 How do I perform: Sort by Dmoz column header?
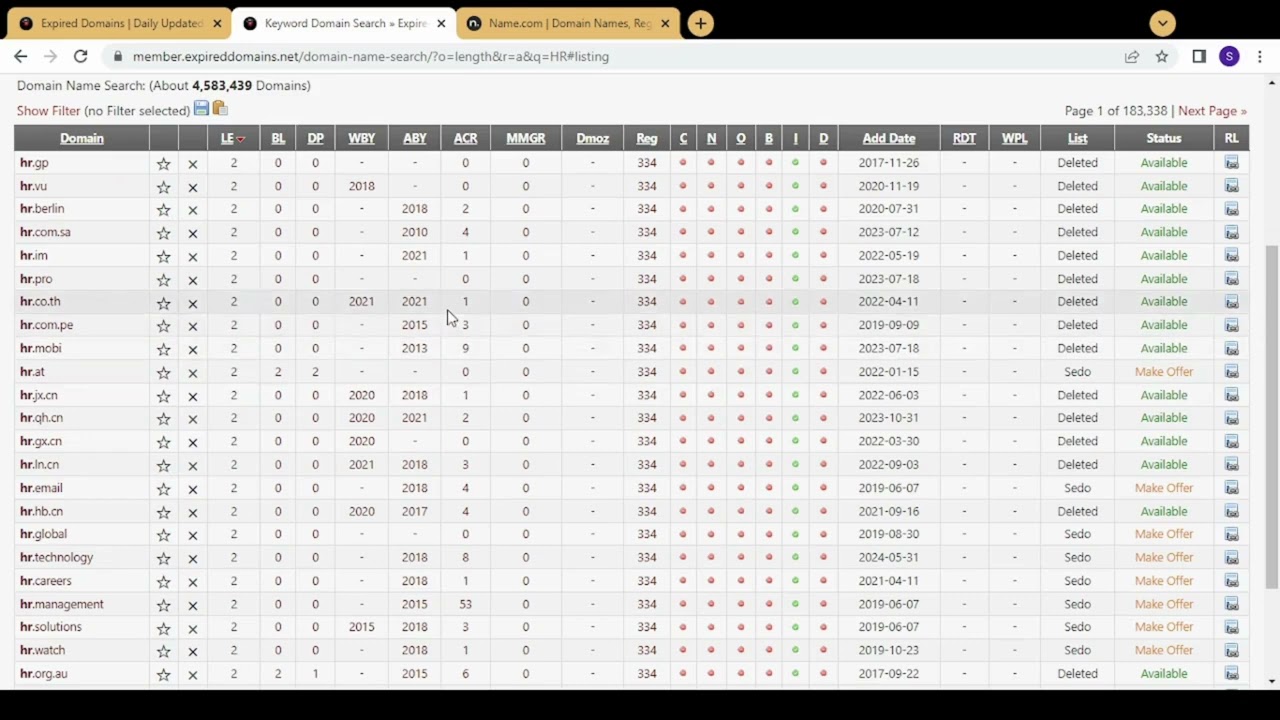click(x=592, y=138)
